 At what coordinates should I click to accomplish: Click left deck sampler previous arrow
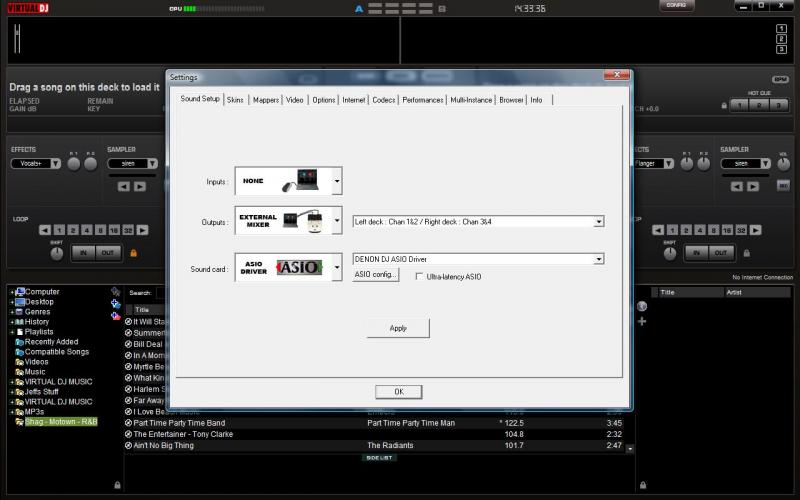tap(123, 187)
